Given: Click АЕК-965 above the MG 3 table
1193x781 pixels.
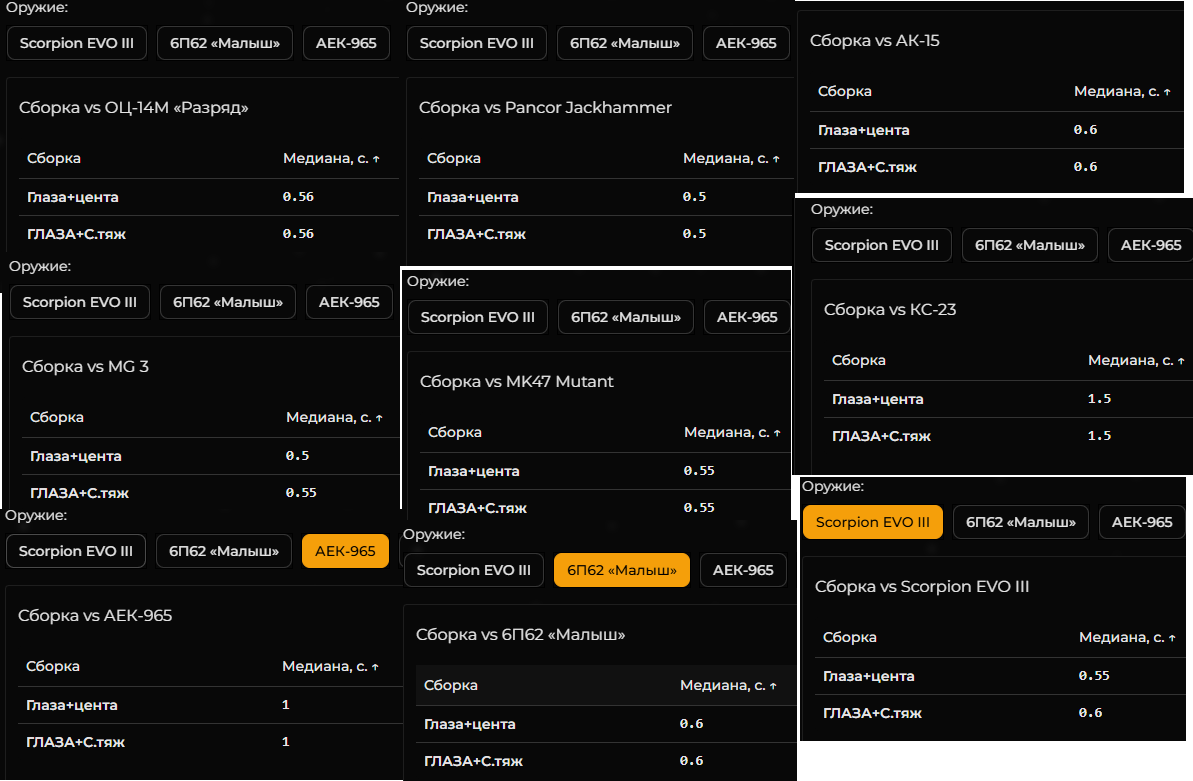Looking at the screenshot, I should click(x=349, y=302).
